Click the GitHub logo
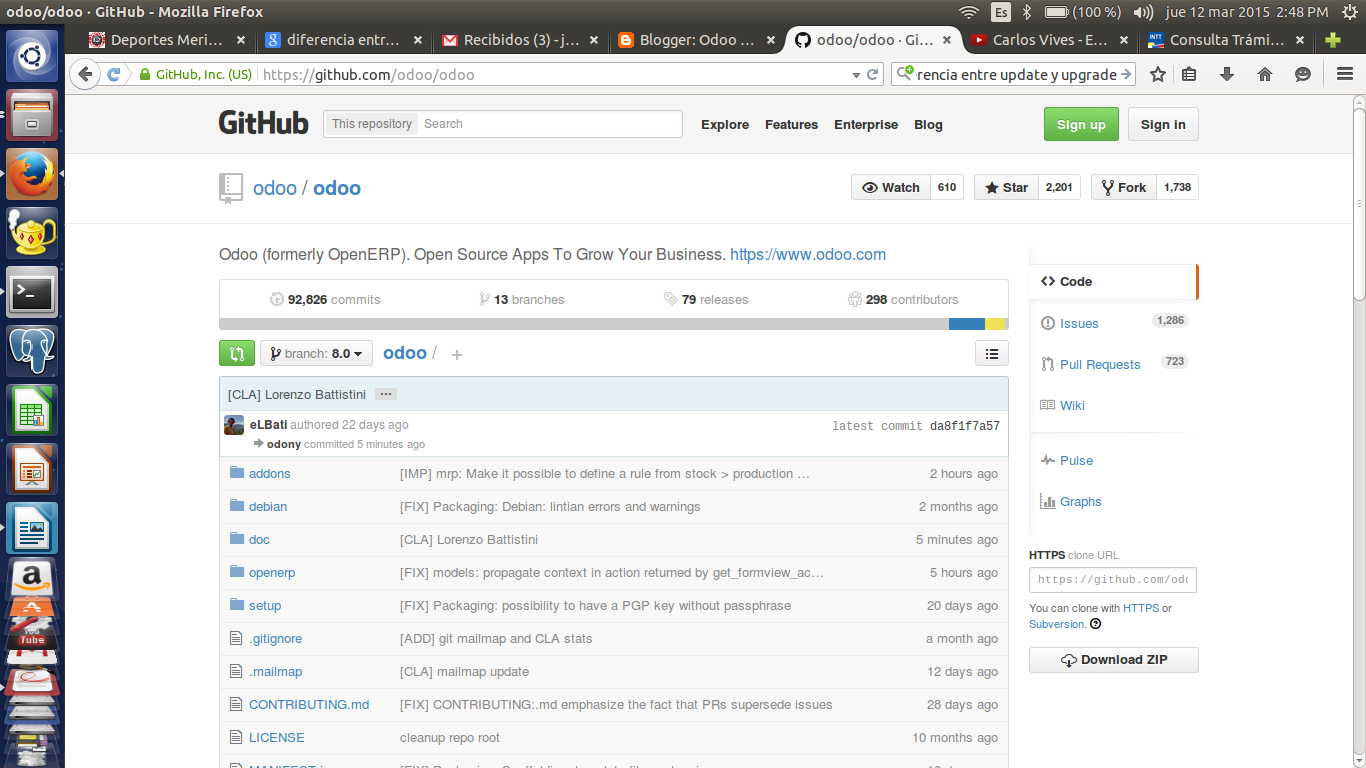Viewport: 1366px width, 768px height. (x=263, y=123)
